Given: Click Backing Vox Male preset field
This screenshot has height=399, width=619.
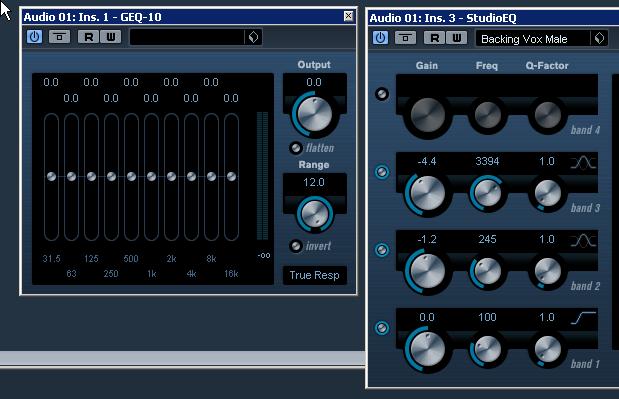Looking at the screenshot, I should 533,39.
